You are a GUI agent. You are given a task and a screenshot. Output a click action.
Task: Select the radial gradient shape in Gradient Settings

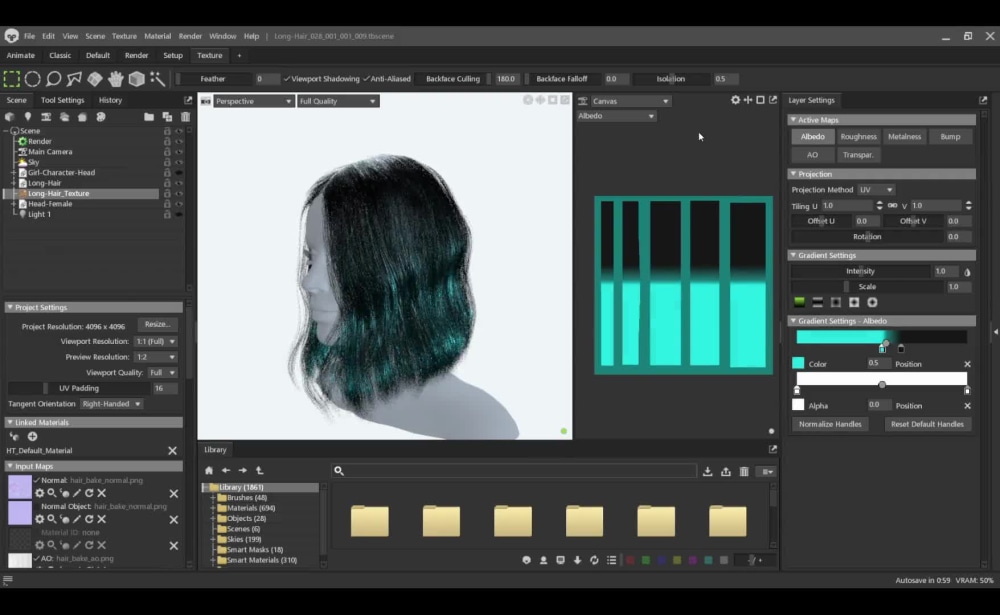[871, 302]
